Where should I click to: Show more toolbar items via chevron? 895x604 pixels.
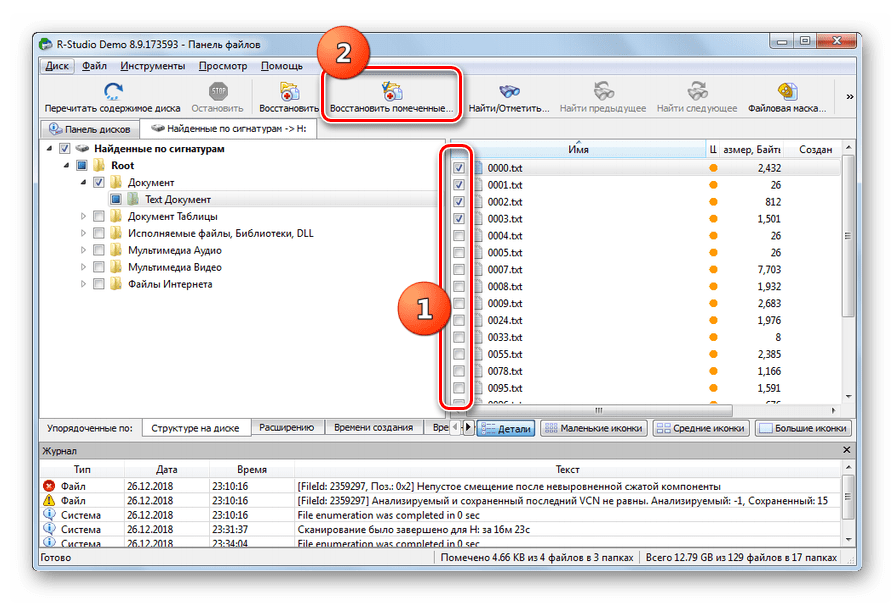850,96
